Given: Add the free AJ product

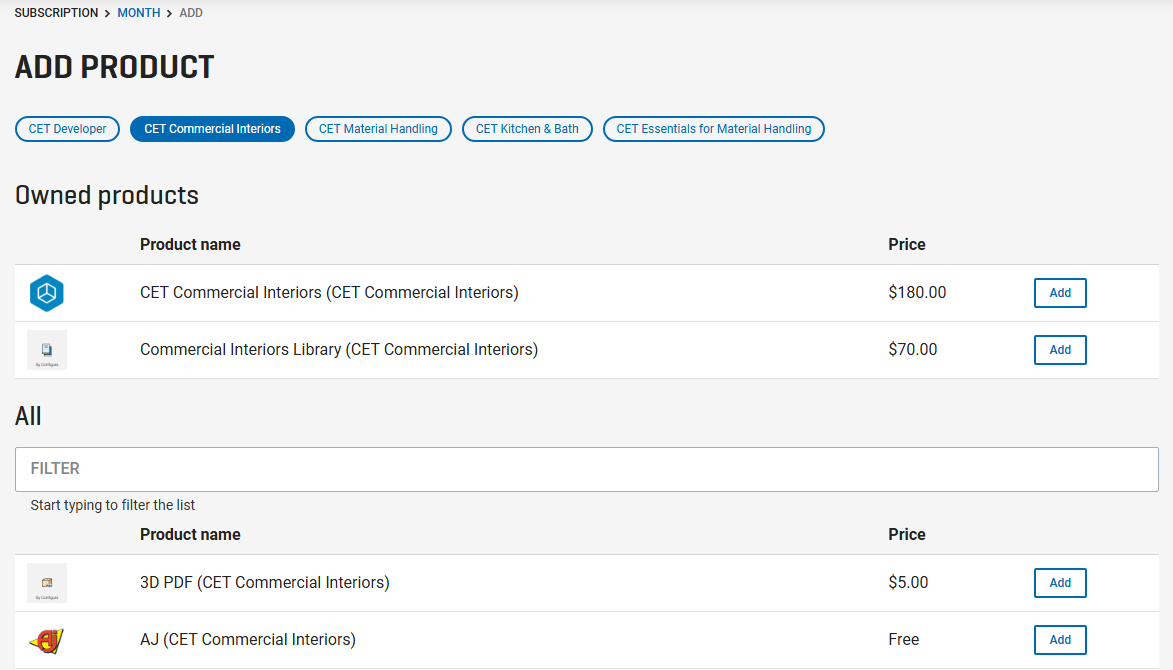Looking at the screenshot, I should click(1060, 640).
